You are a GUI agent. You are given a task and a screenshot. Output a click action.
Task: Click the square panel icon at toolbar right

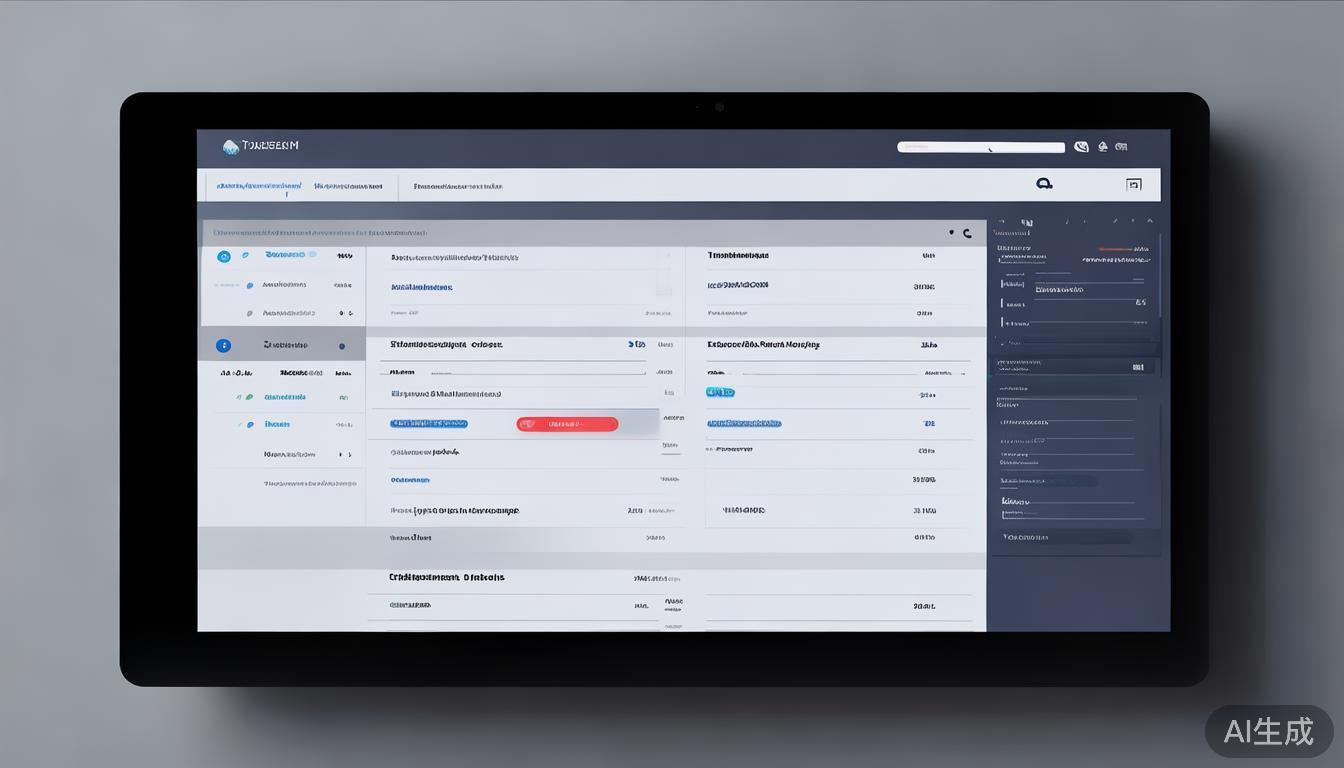(x=1133, y=184)
